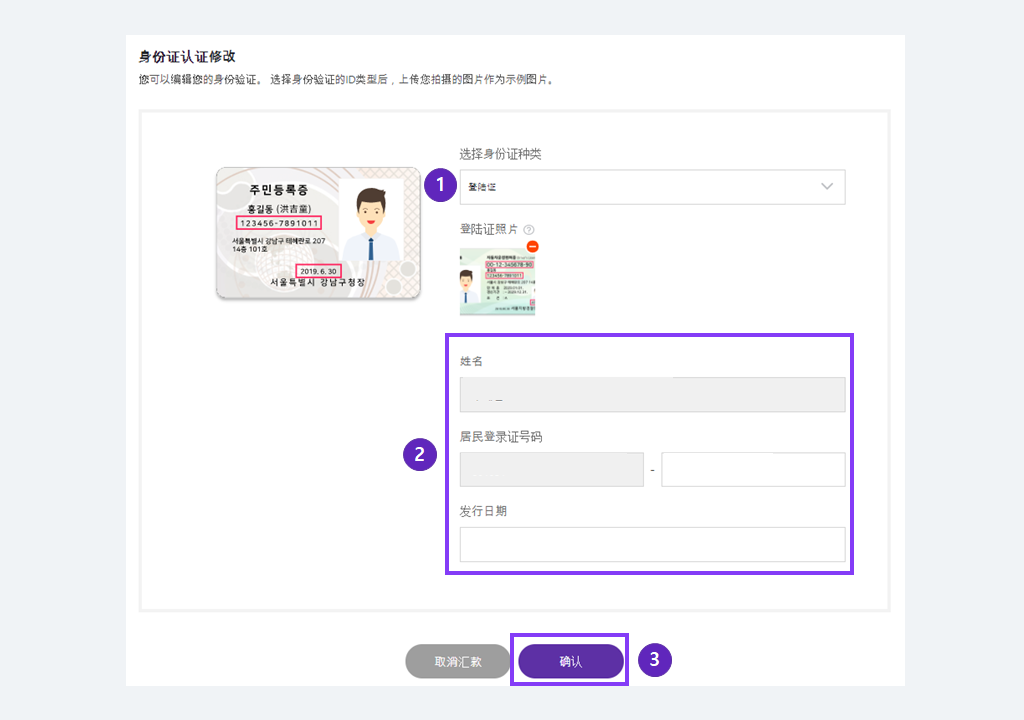The image size is (1024, 720).
Task: Click the sample Korean ID card image
Action: (x=318, y=233)
